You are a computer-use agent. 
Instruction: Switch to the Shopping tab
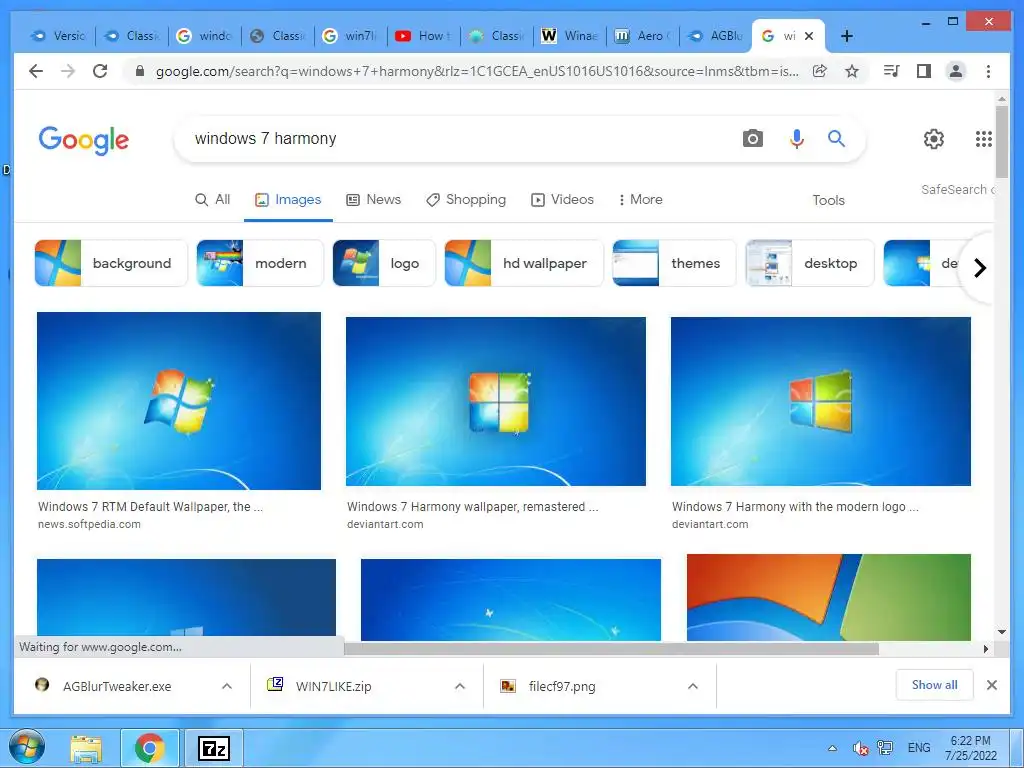coord(466,200)
